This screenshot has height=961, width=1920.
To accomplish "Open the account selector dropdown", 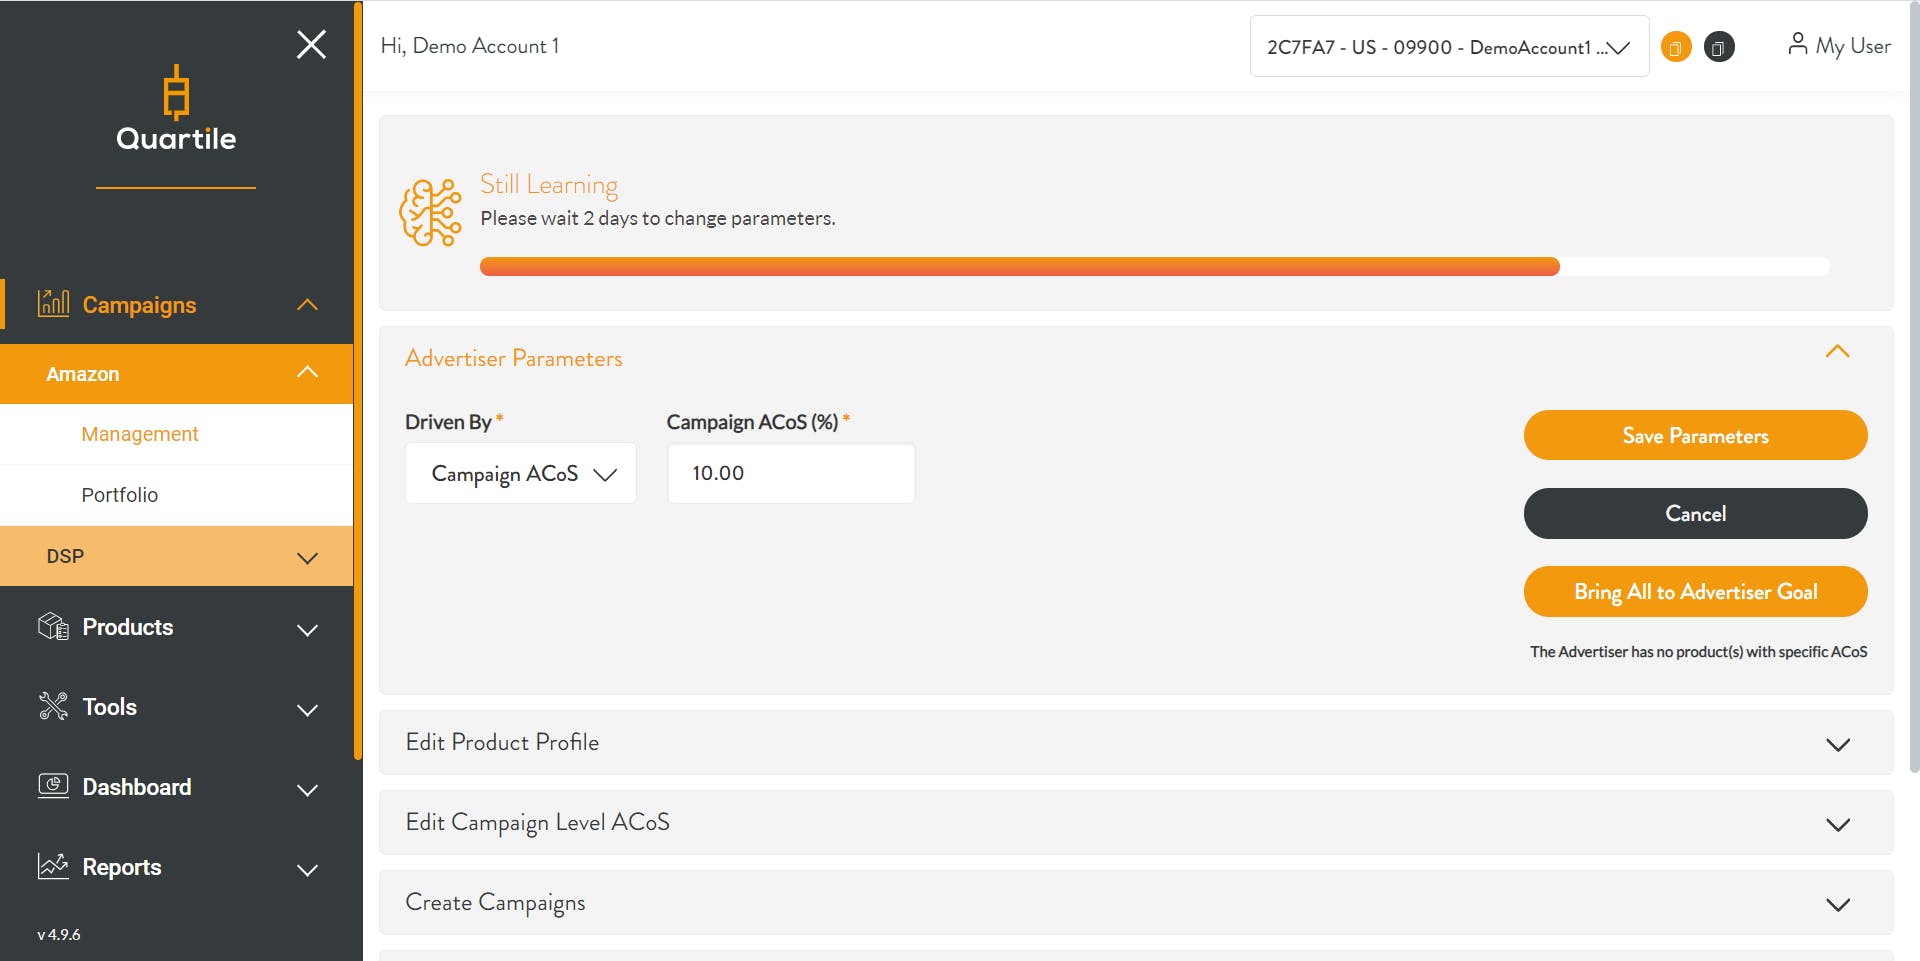I will point(1449,46).
